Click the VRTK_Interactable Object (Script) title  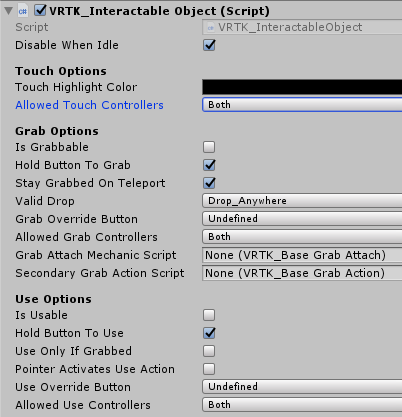159,11
